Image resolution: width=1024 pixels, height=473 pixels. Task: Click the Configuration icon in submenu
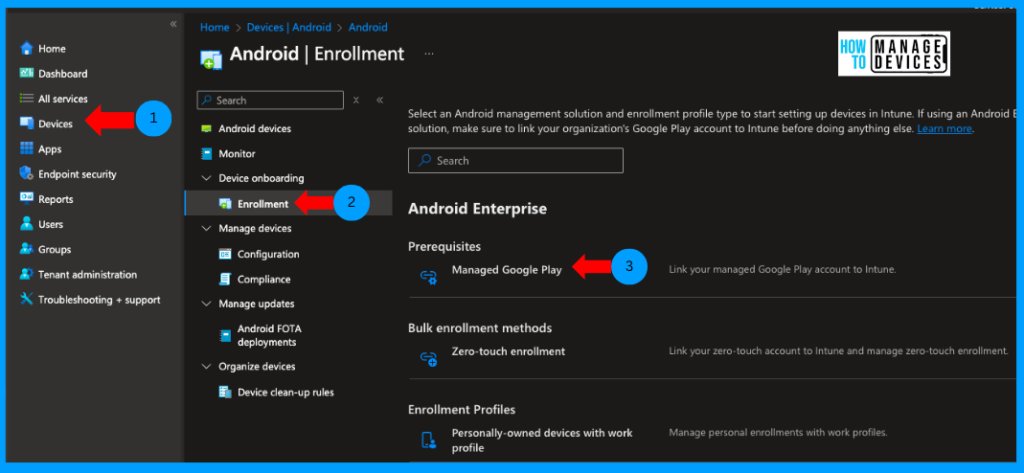tap(225, 254)
